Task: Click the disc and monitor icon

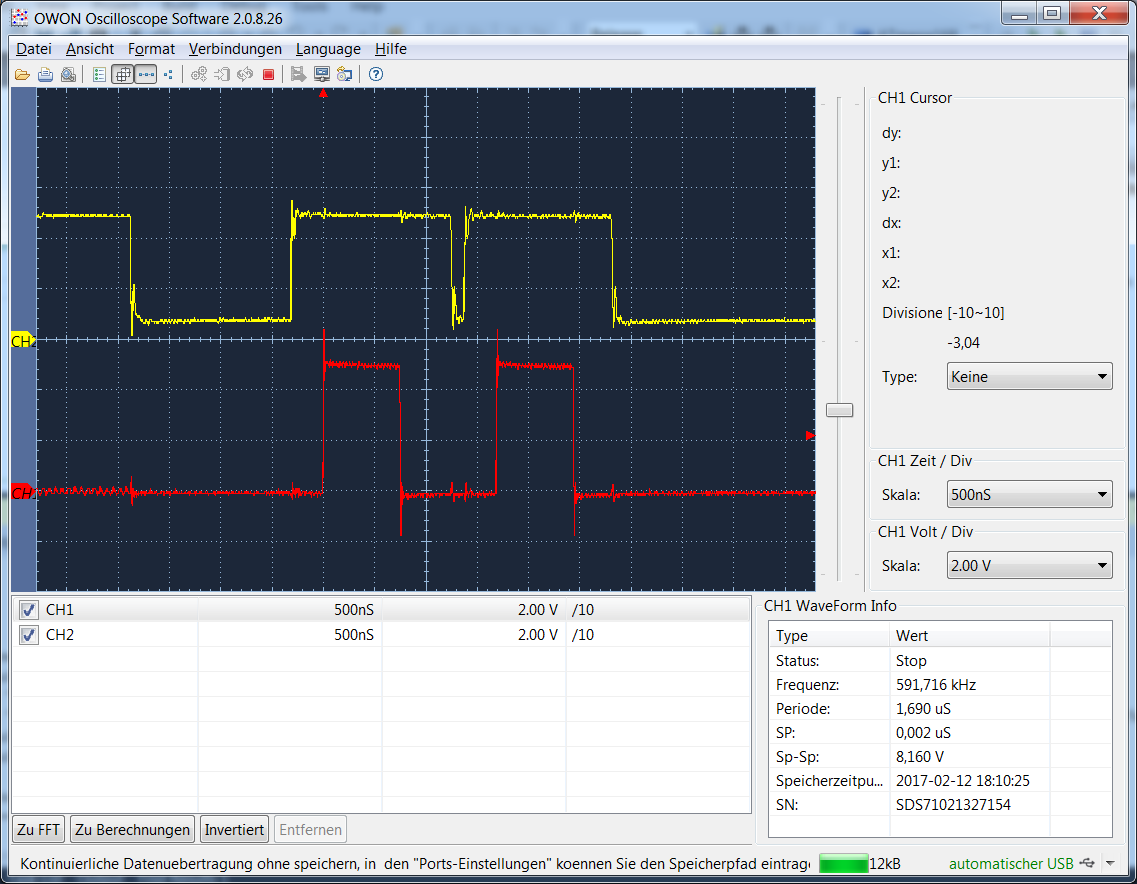Action: point(344,75)
